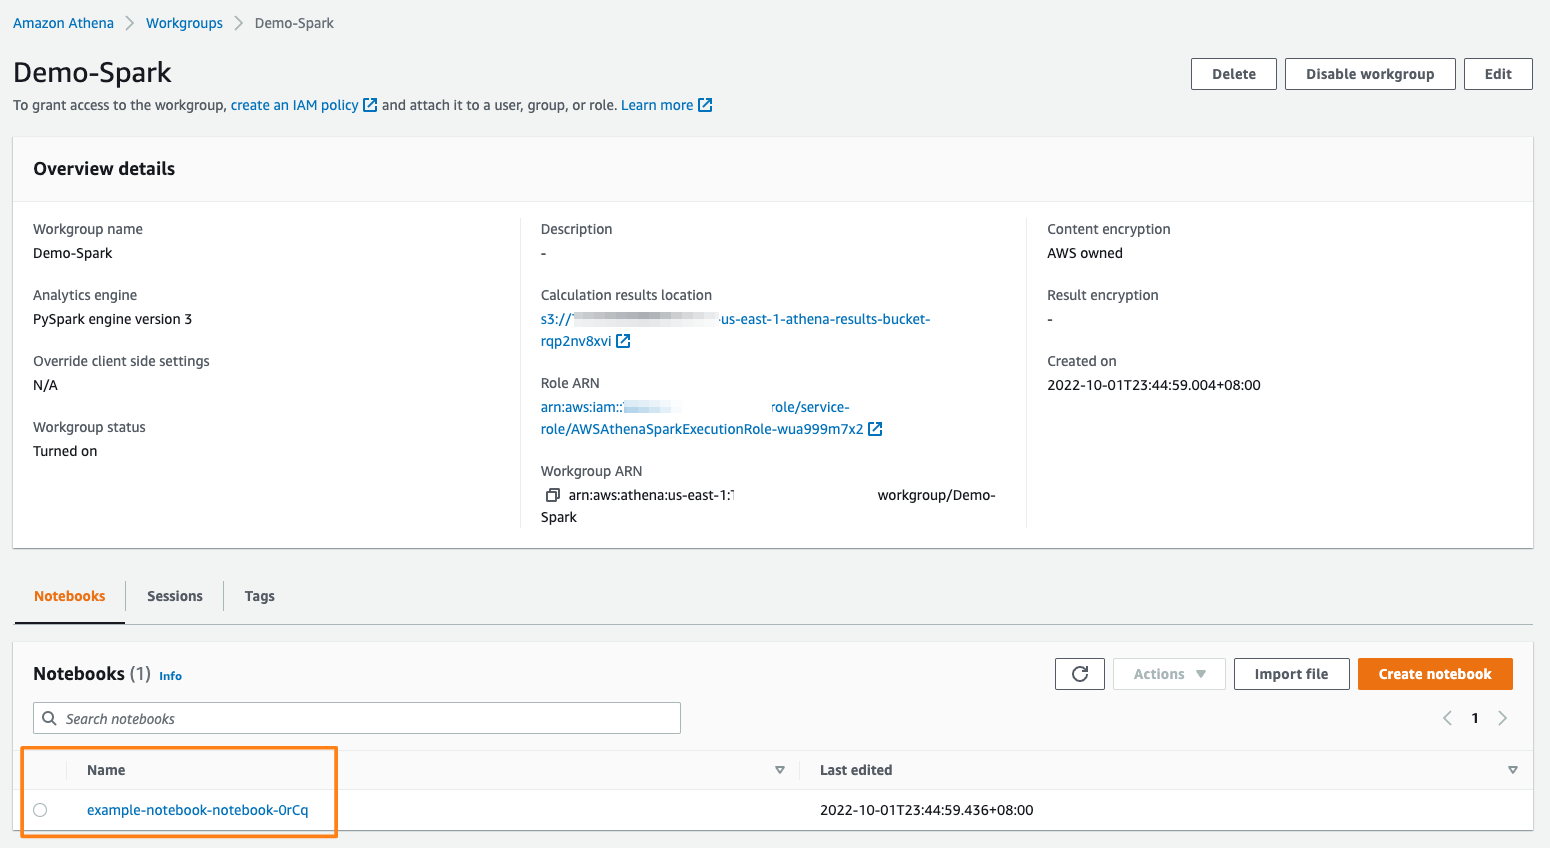The image size is (1550, 848).
Task: Navigate to Workgroups via breadcrumb
Action: tap(184, 22)
